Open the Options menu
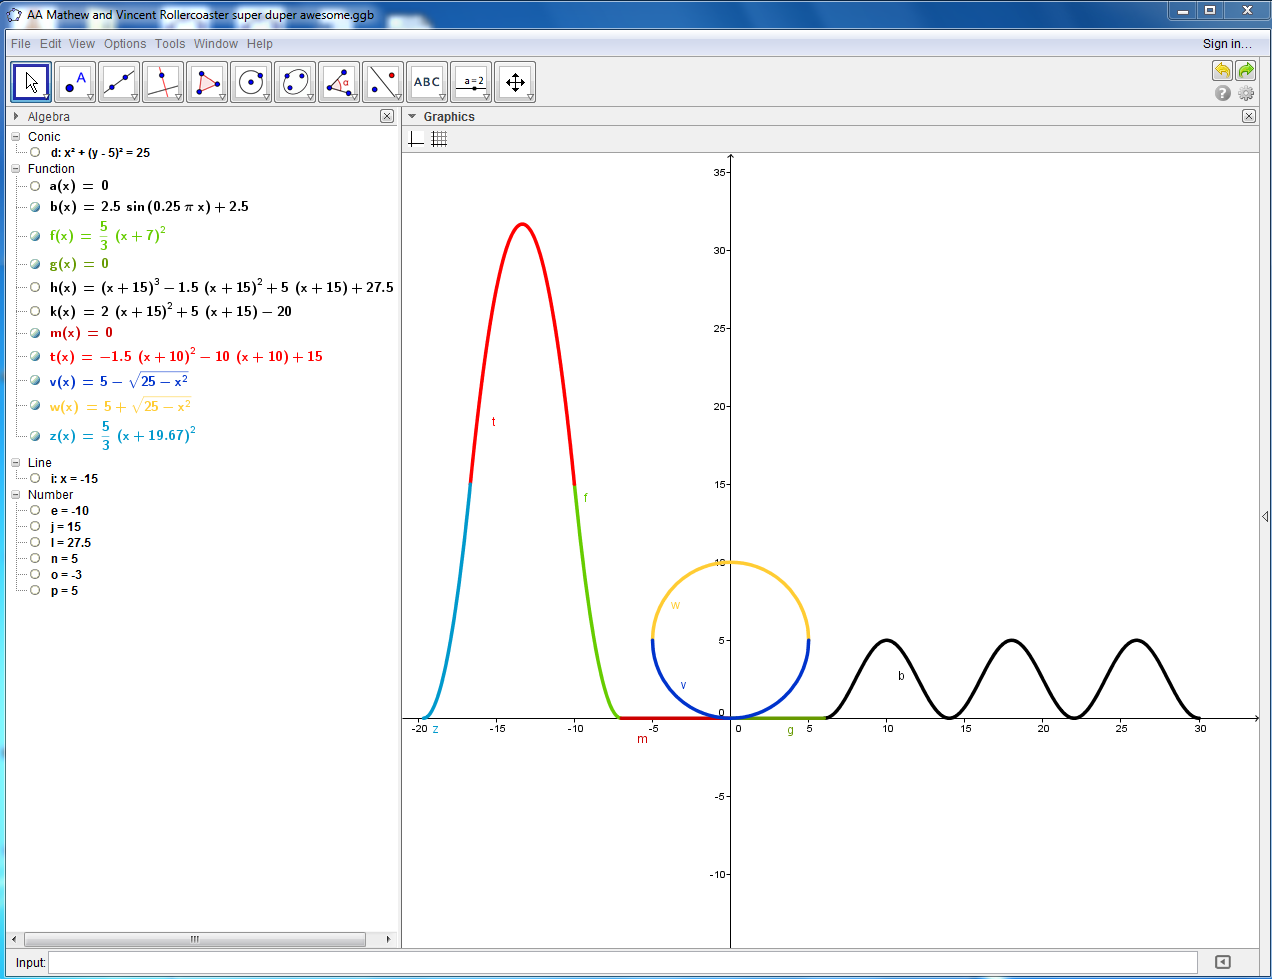 (x=125, y=44)
